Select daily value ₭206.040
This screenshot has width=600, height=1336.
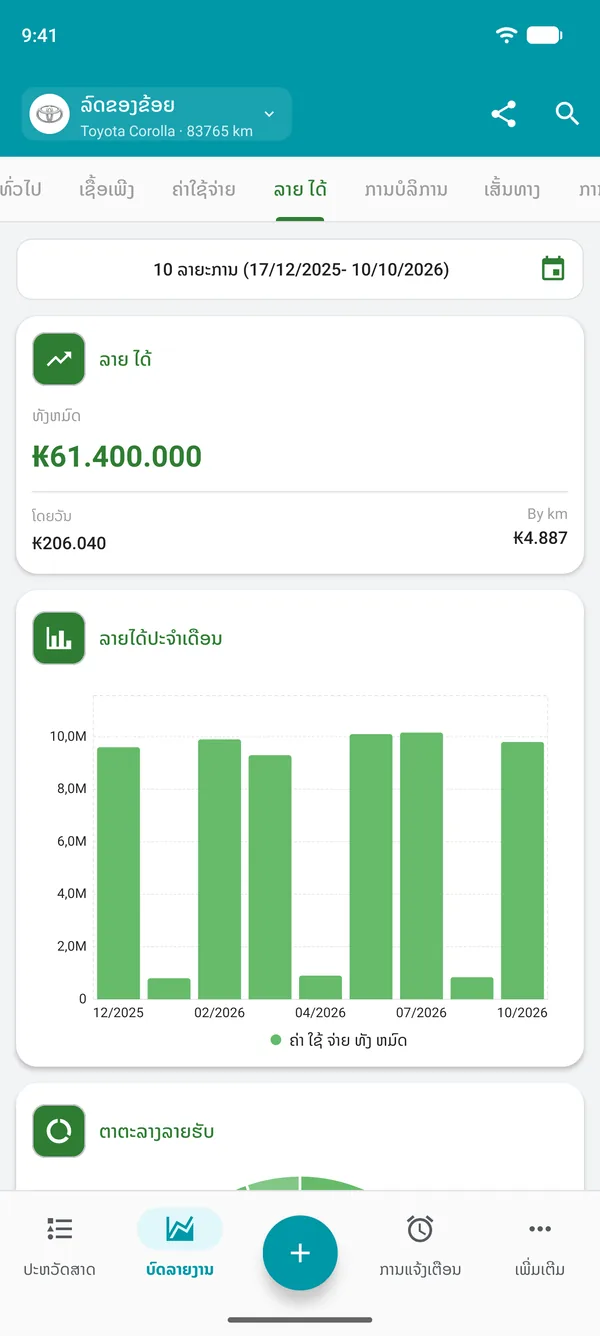tap(69, 544)
